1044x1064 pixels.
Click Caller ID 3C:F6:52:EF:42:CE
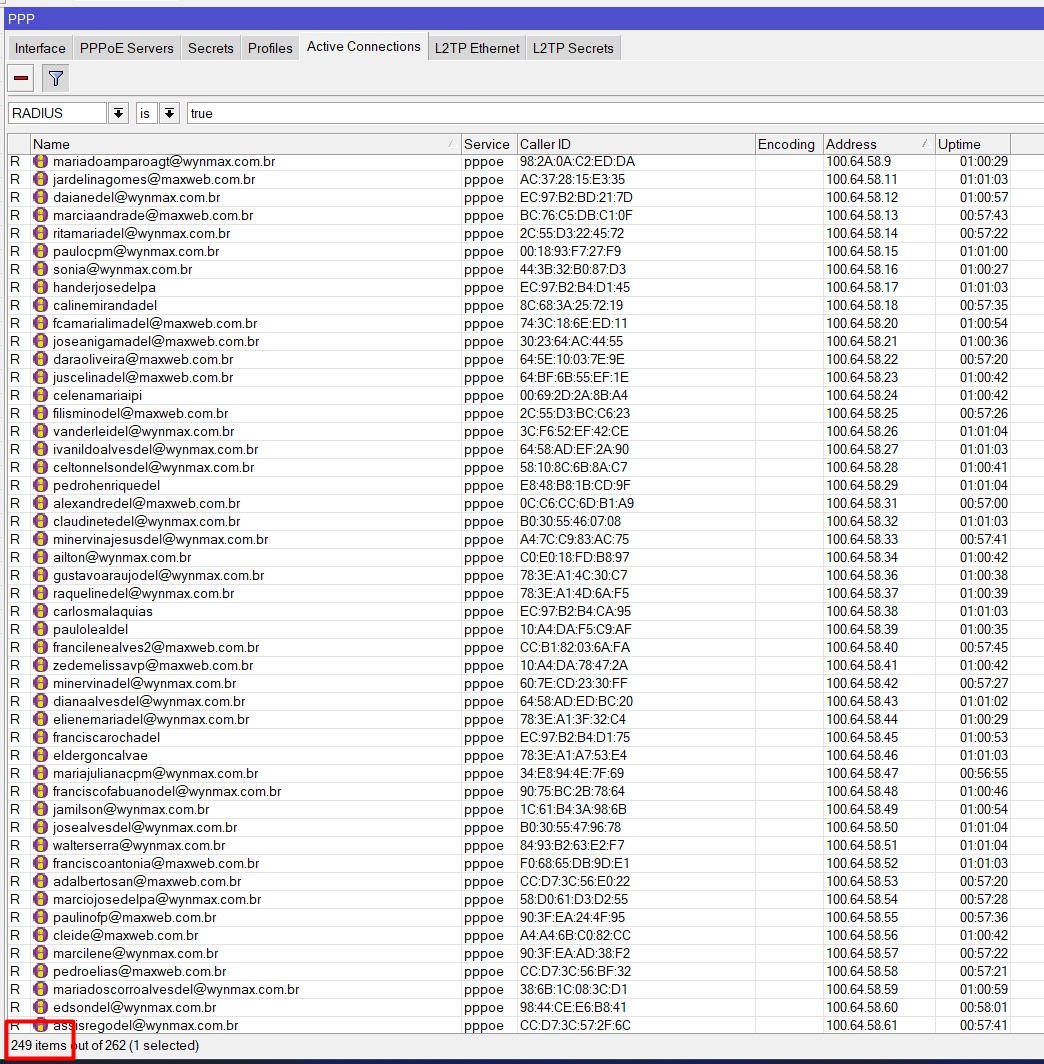(574, 432)
